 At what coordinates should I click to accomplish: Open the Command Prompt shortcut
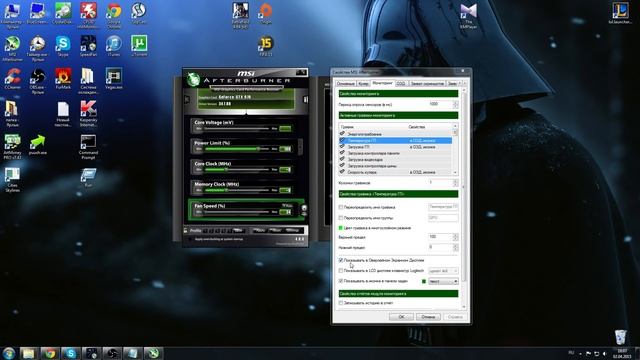[x=88, y=147]
